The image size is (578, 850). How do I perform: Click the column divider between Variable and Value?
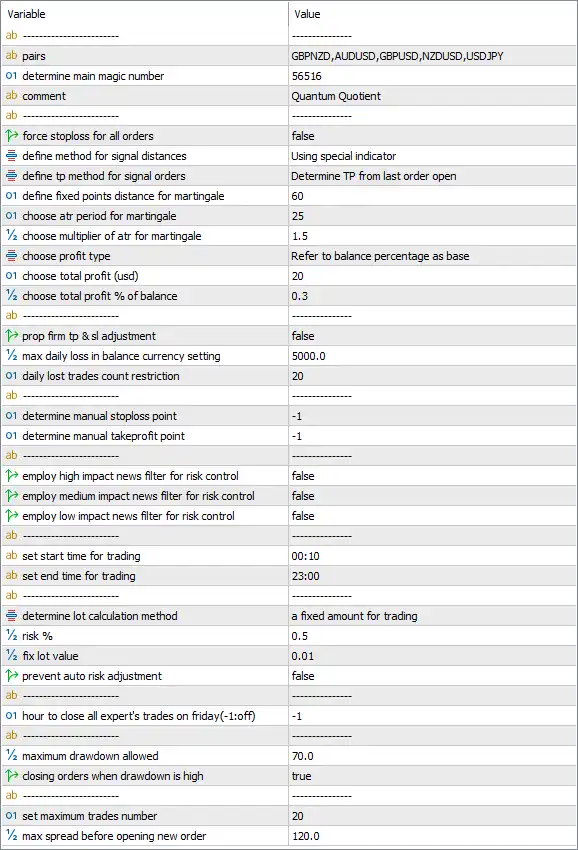pos(288,14)
